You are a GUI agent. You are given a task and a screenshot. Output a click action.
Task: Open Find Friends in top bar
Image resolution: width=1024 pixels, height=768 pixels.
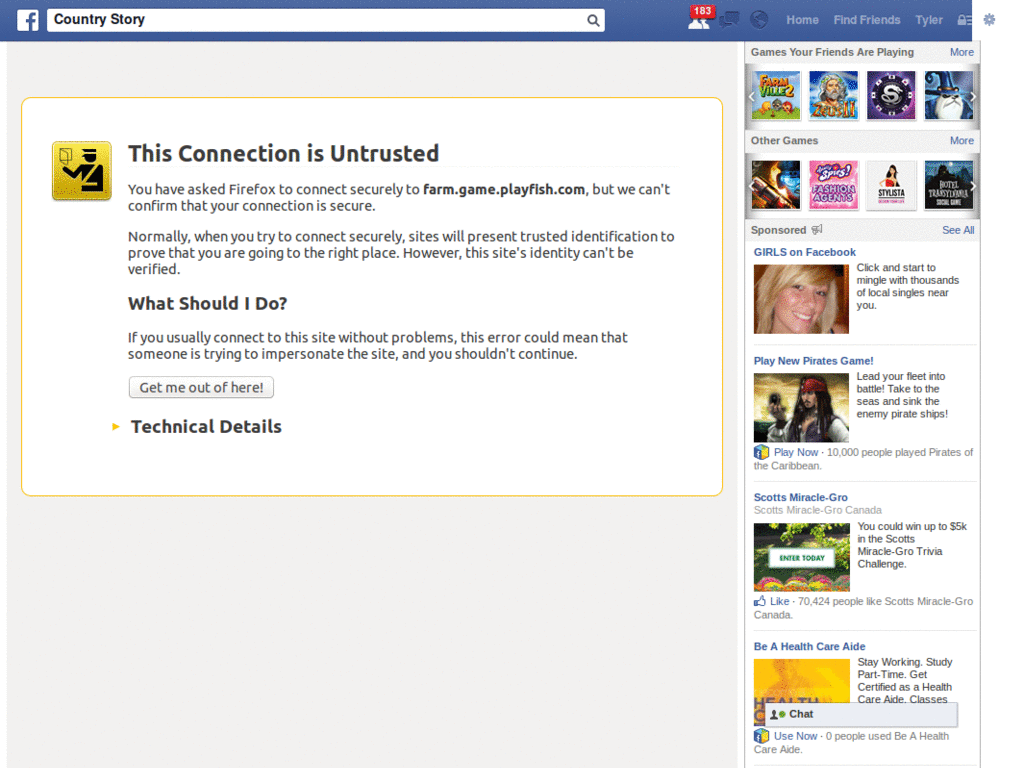[867, 20]
